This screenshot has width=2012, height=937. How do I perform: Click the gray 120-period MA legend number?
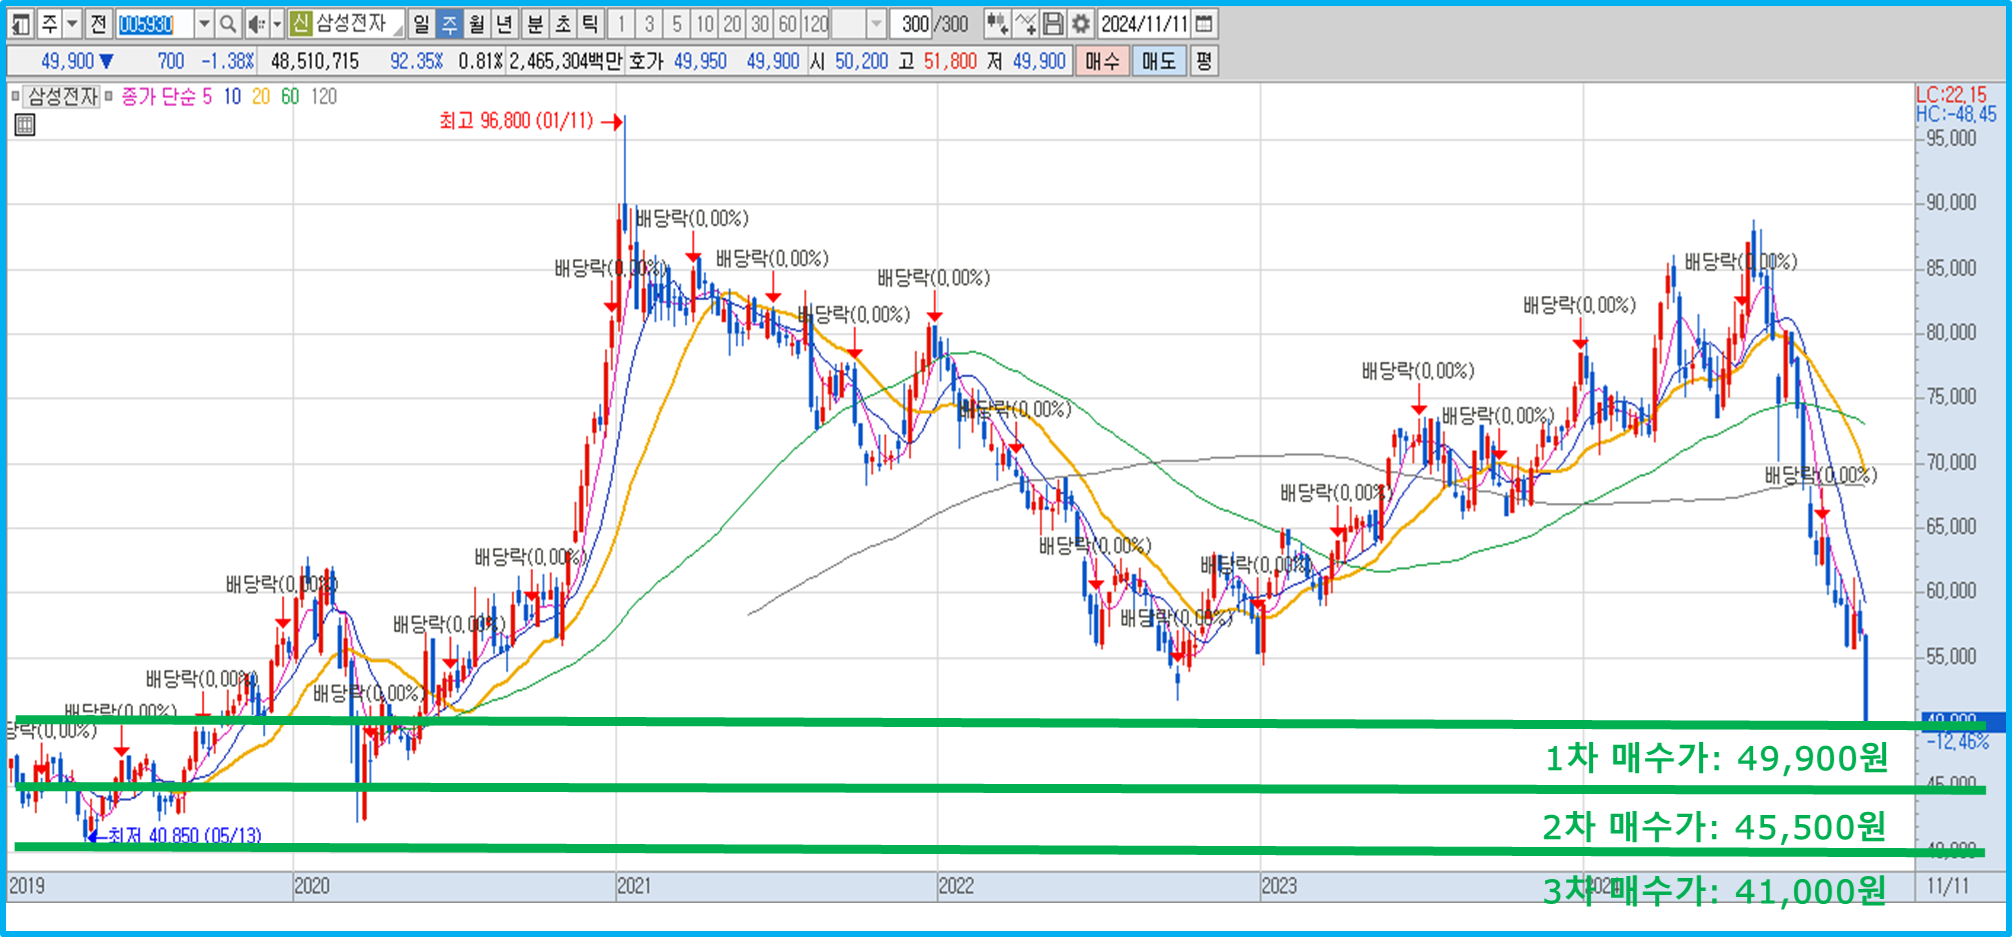(x=324, y=96)
